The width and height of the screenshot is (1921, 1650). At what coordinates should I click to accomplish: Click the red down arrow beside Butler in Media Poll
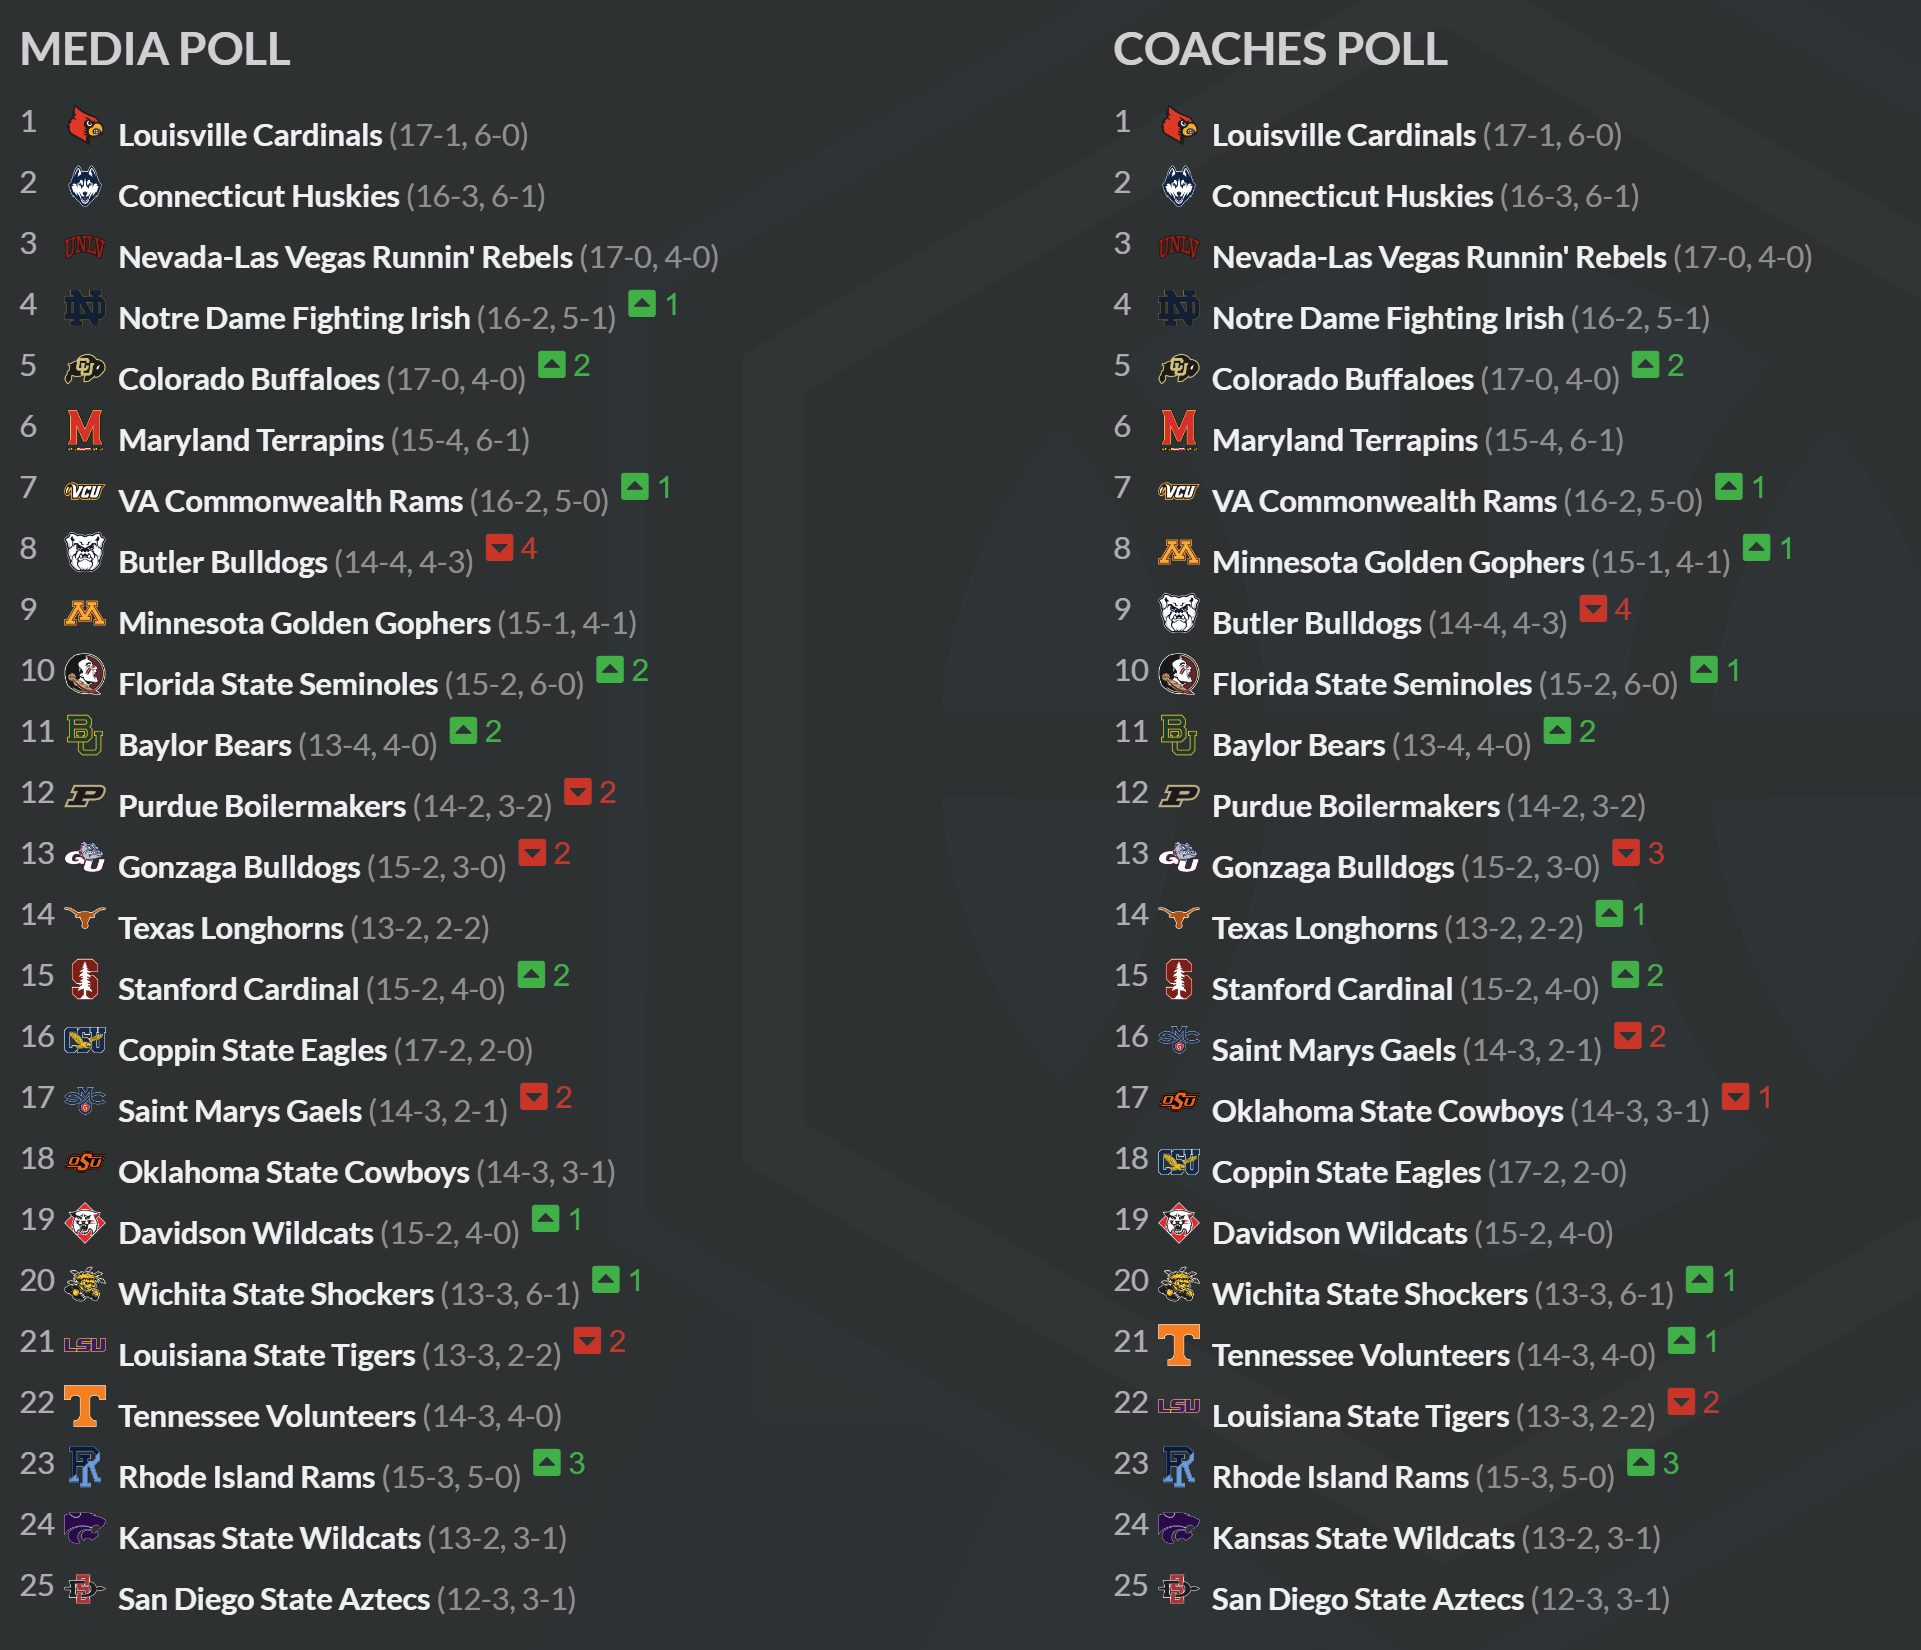click(499, 548)
